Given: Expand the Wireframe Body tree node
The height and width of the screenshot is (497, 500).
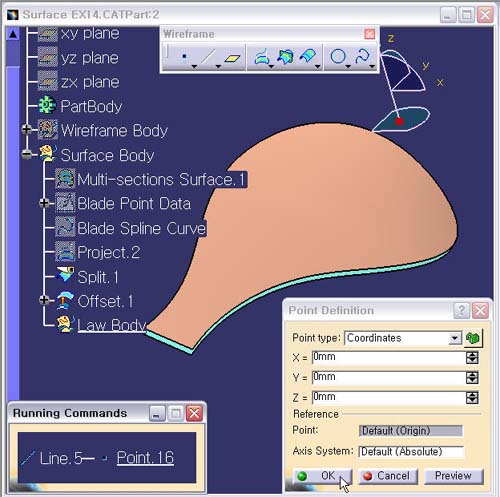Looking at the screenshot, I should coord(26,129).
